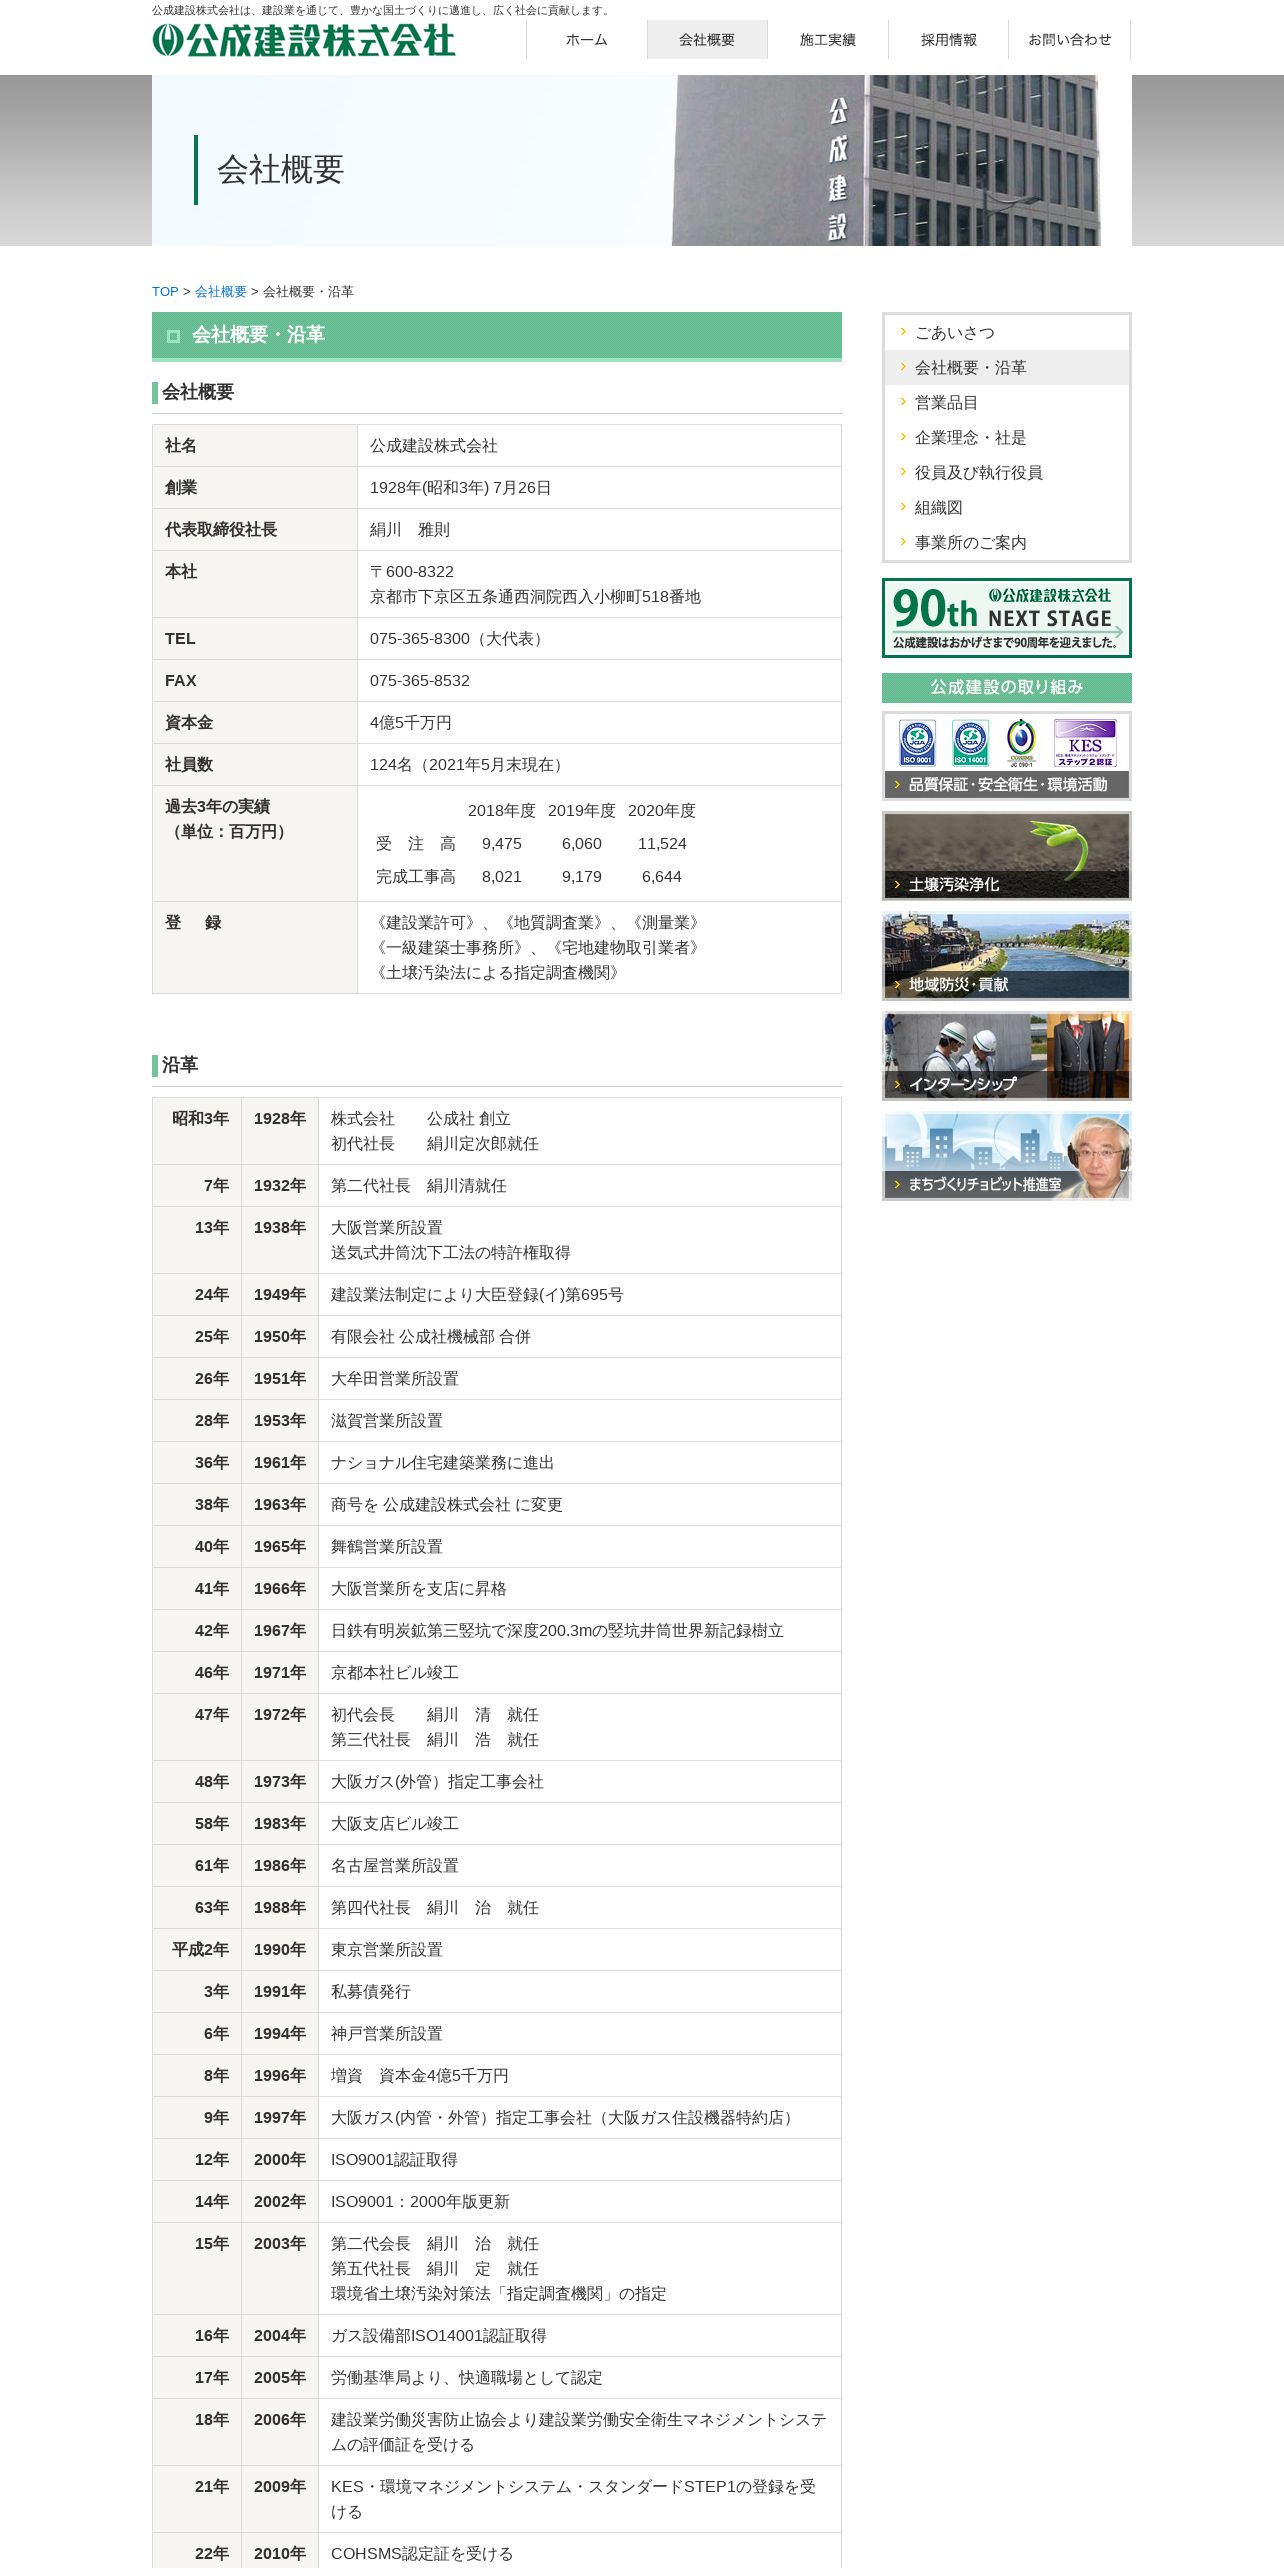Click the 1928年 history row year

point(280,1119)
